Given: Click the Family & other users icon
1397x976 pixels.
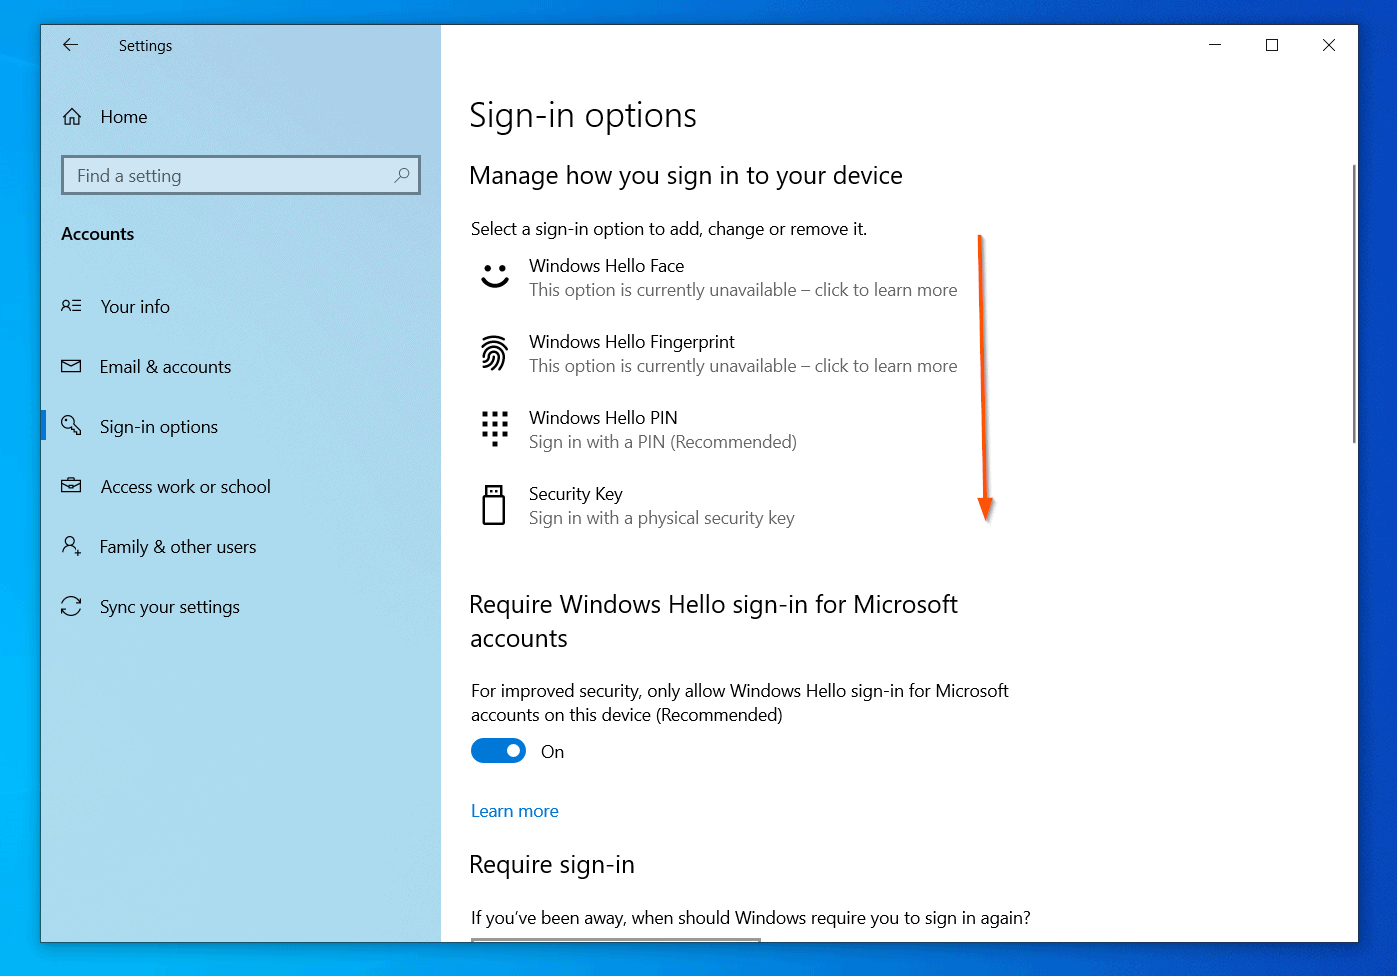Looking at the screenshot, I should pyautogui.click(x=71, y=546).
